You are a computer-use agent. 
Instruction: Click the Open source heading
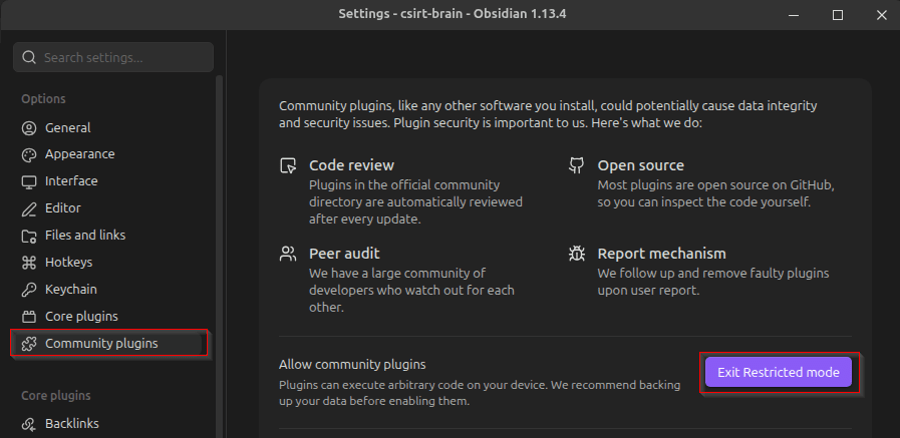(x=641, y=165)
